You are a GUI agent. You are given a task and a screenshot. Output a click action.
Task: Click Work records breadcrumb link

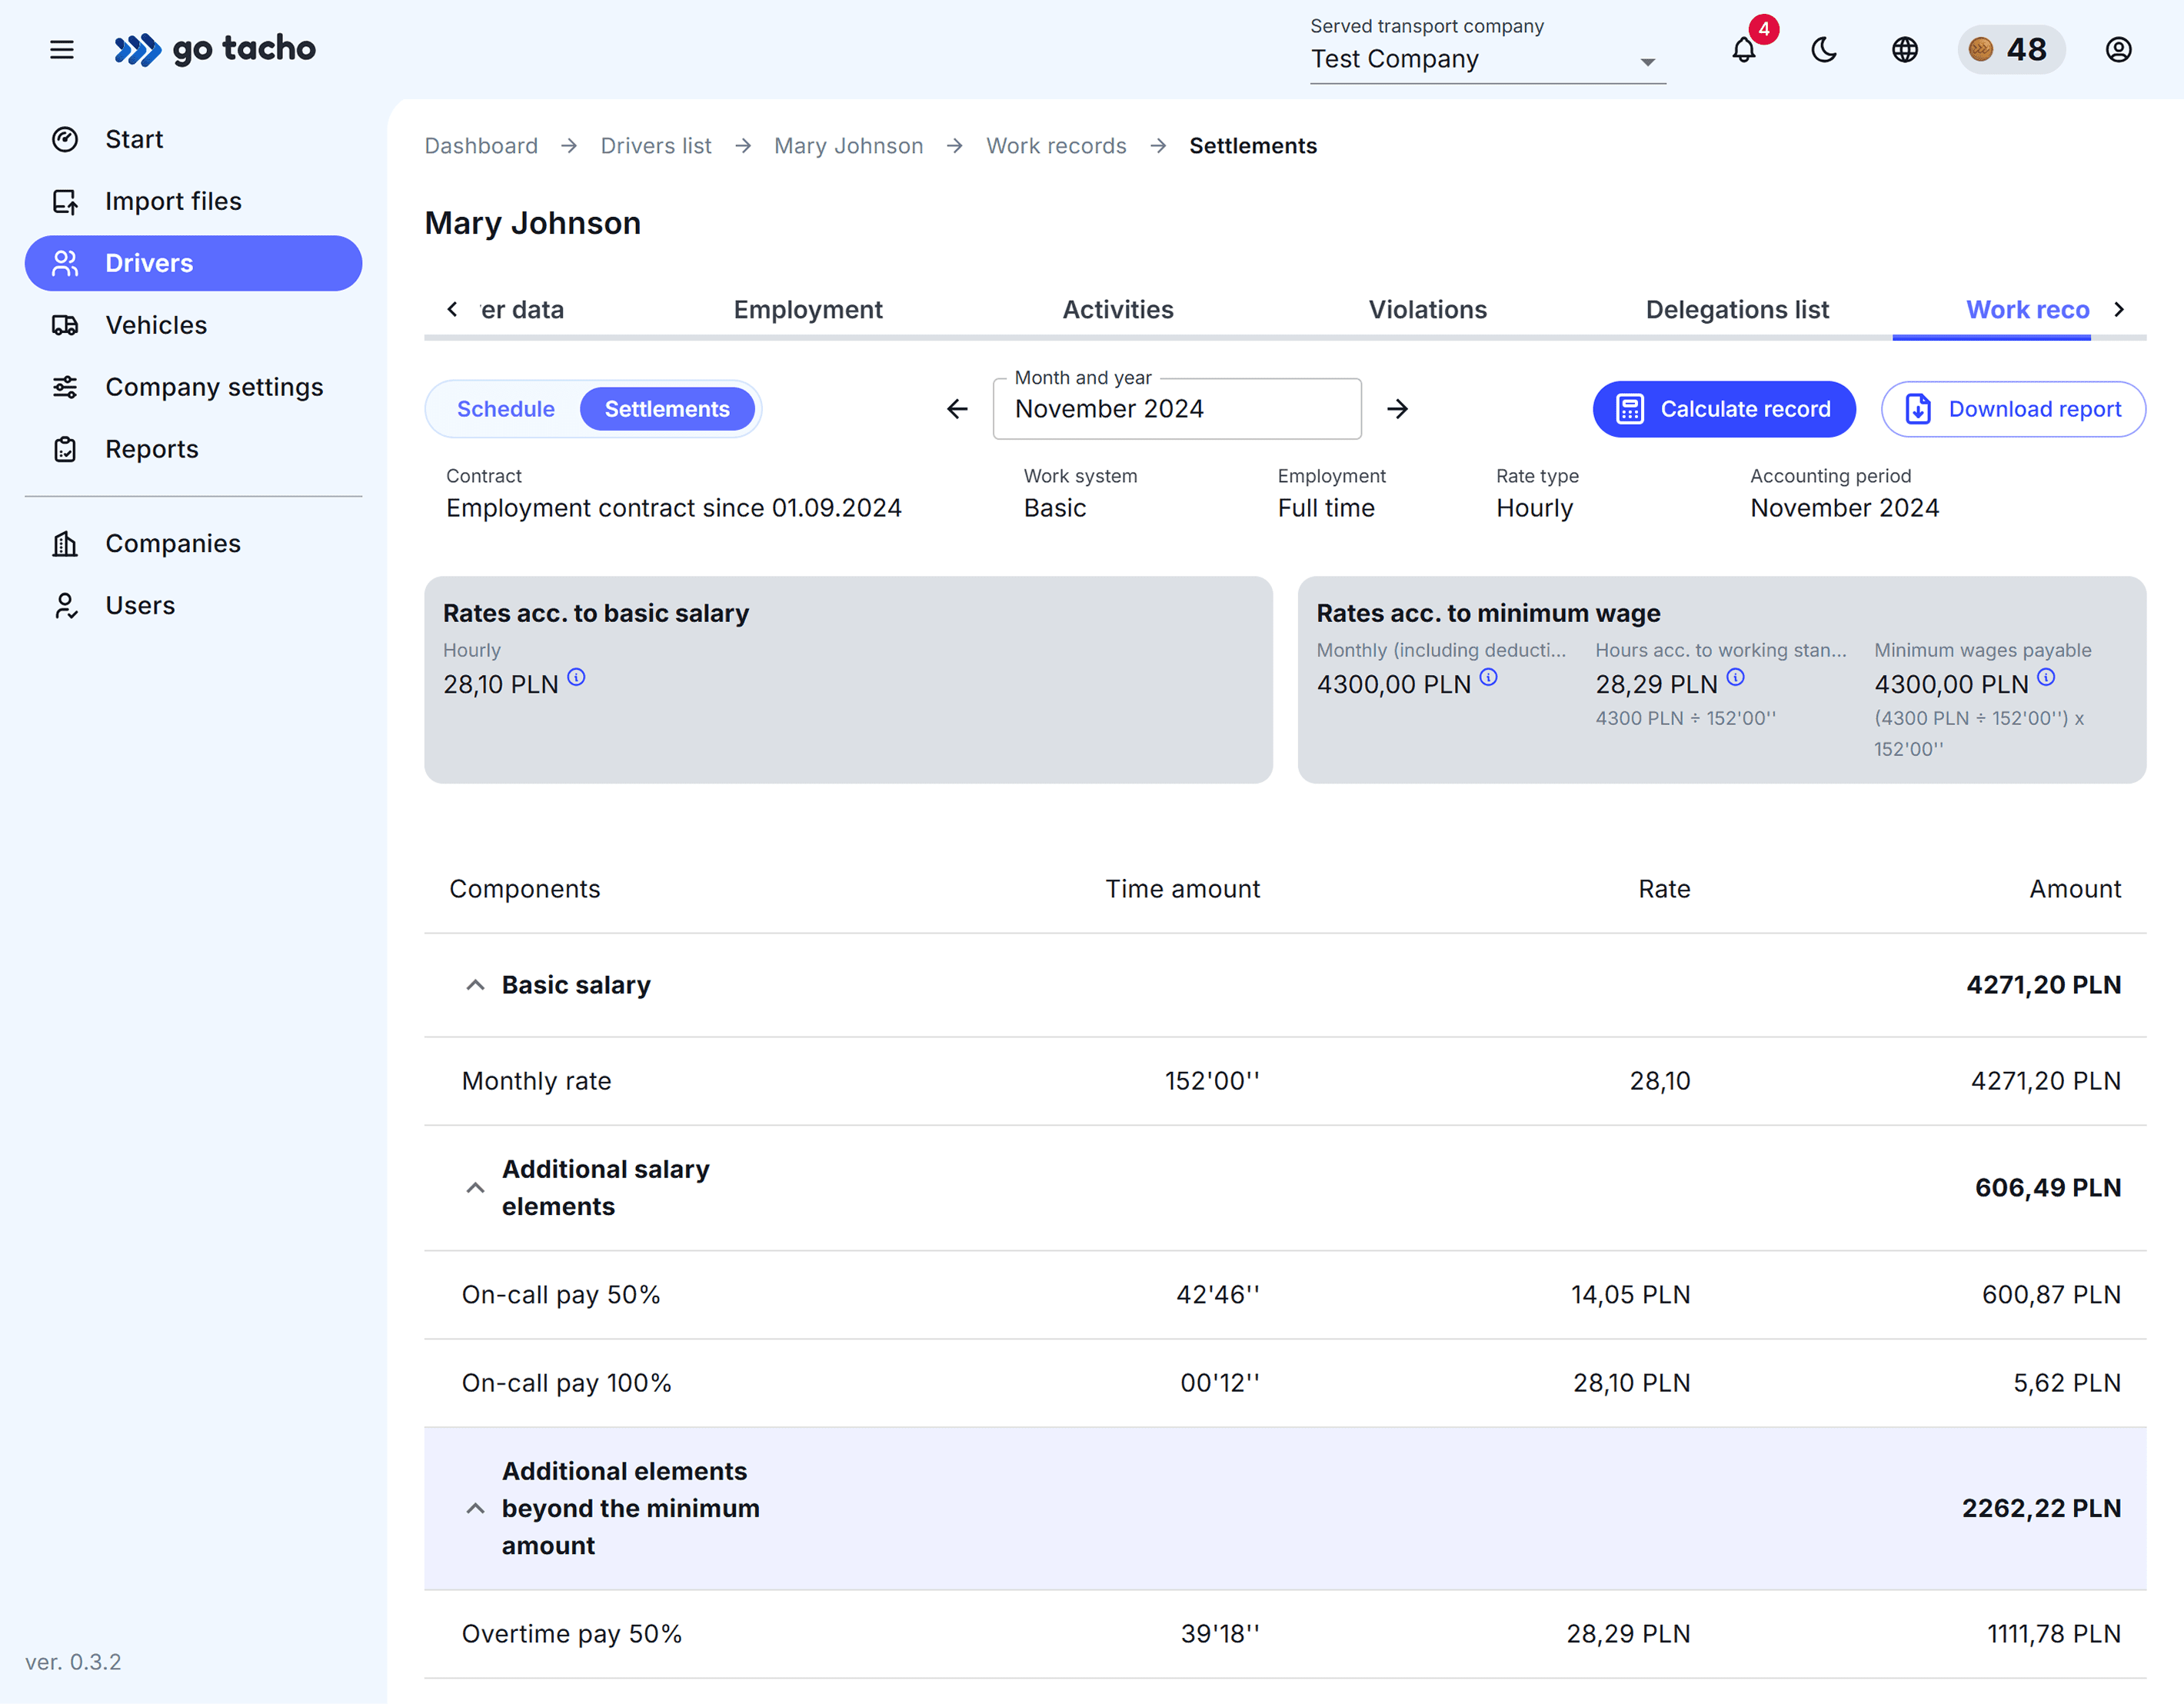pyautogui.click(x=1056, y=146)
